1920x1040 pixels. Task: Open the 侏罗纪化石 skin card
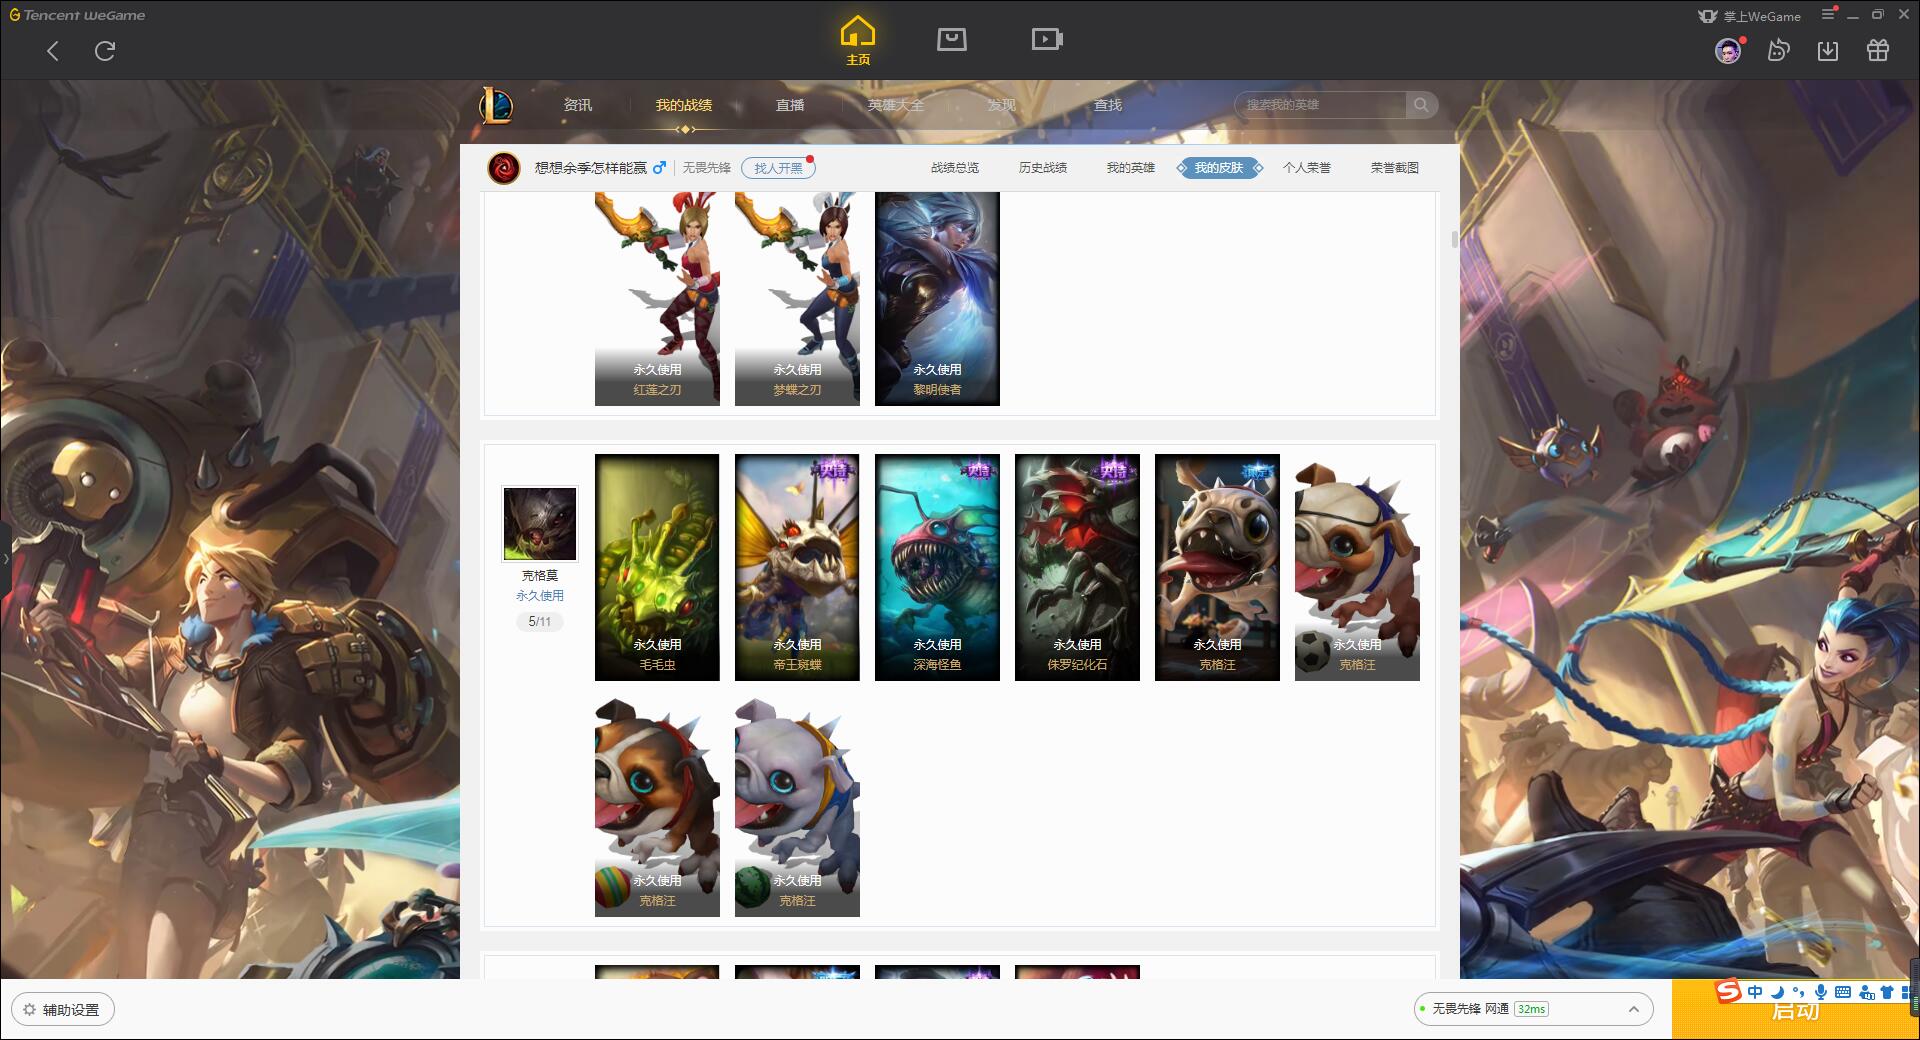click(x=1077, y=567)
